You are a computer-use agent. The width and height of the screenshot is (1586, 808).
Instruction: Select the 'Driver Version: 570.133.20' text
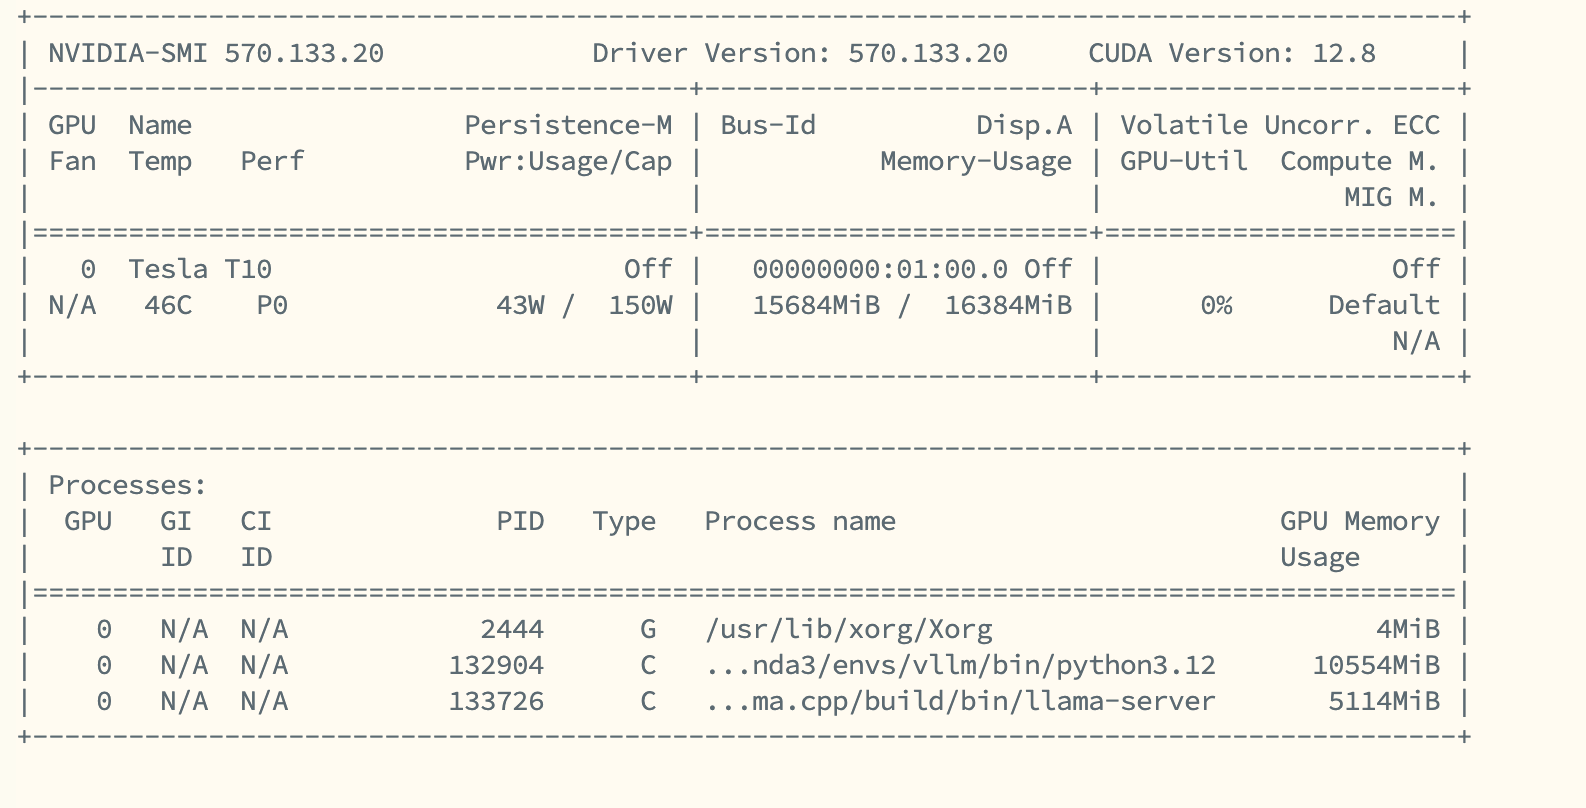click(800, 53)
